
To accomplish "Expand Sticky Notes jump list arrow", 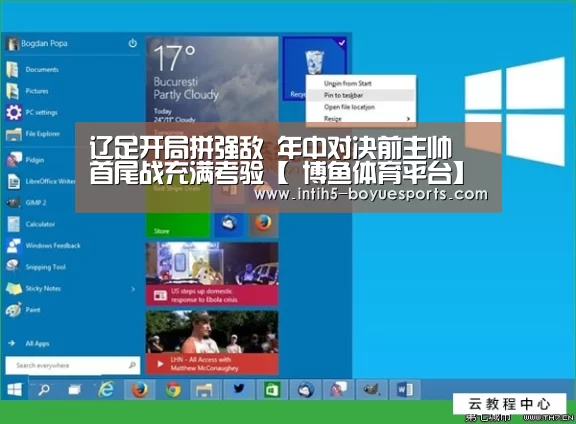I will tap(133, 289).
